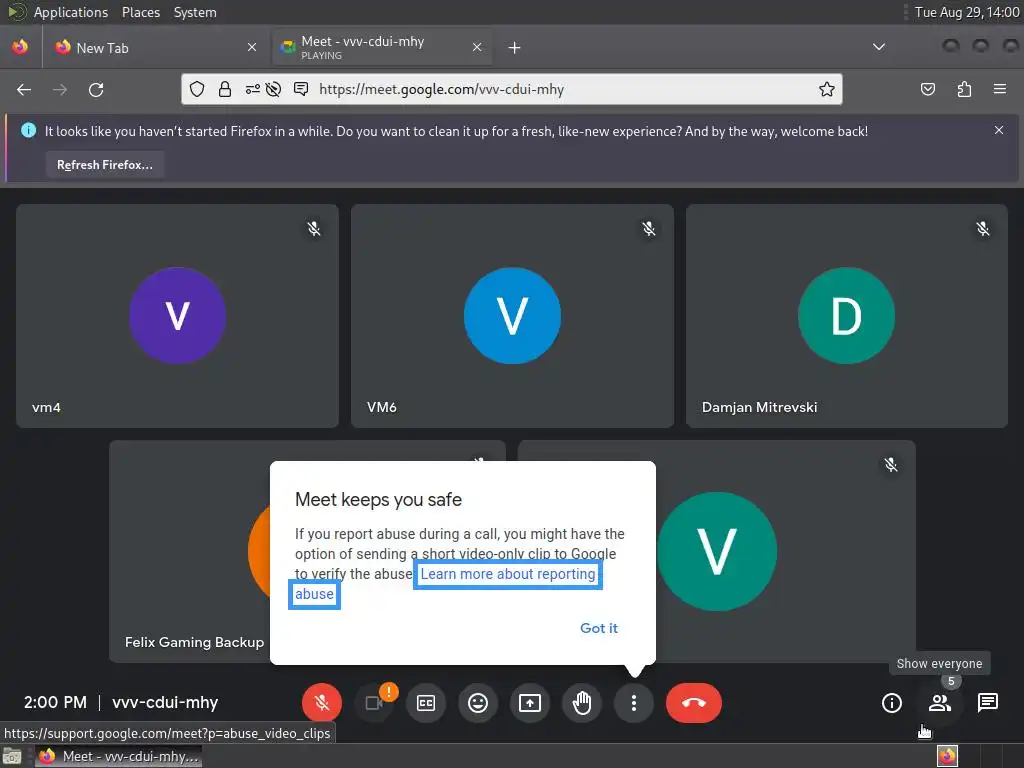This screenshot has width=1024, height=768.
Task: Click muted mic icon on Damjan Mitrevski tile
Action: (983, 229)
